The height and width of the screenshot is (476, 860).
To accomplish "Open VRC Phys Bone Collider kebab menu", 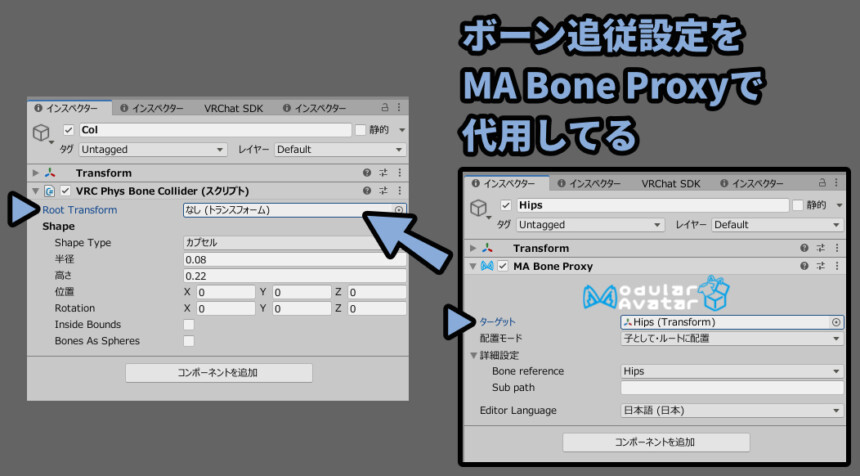I will click(399, 191).
